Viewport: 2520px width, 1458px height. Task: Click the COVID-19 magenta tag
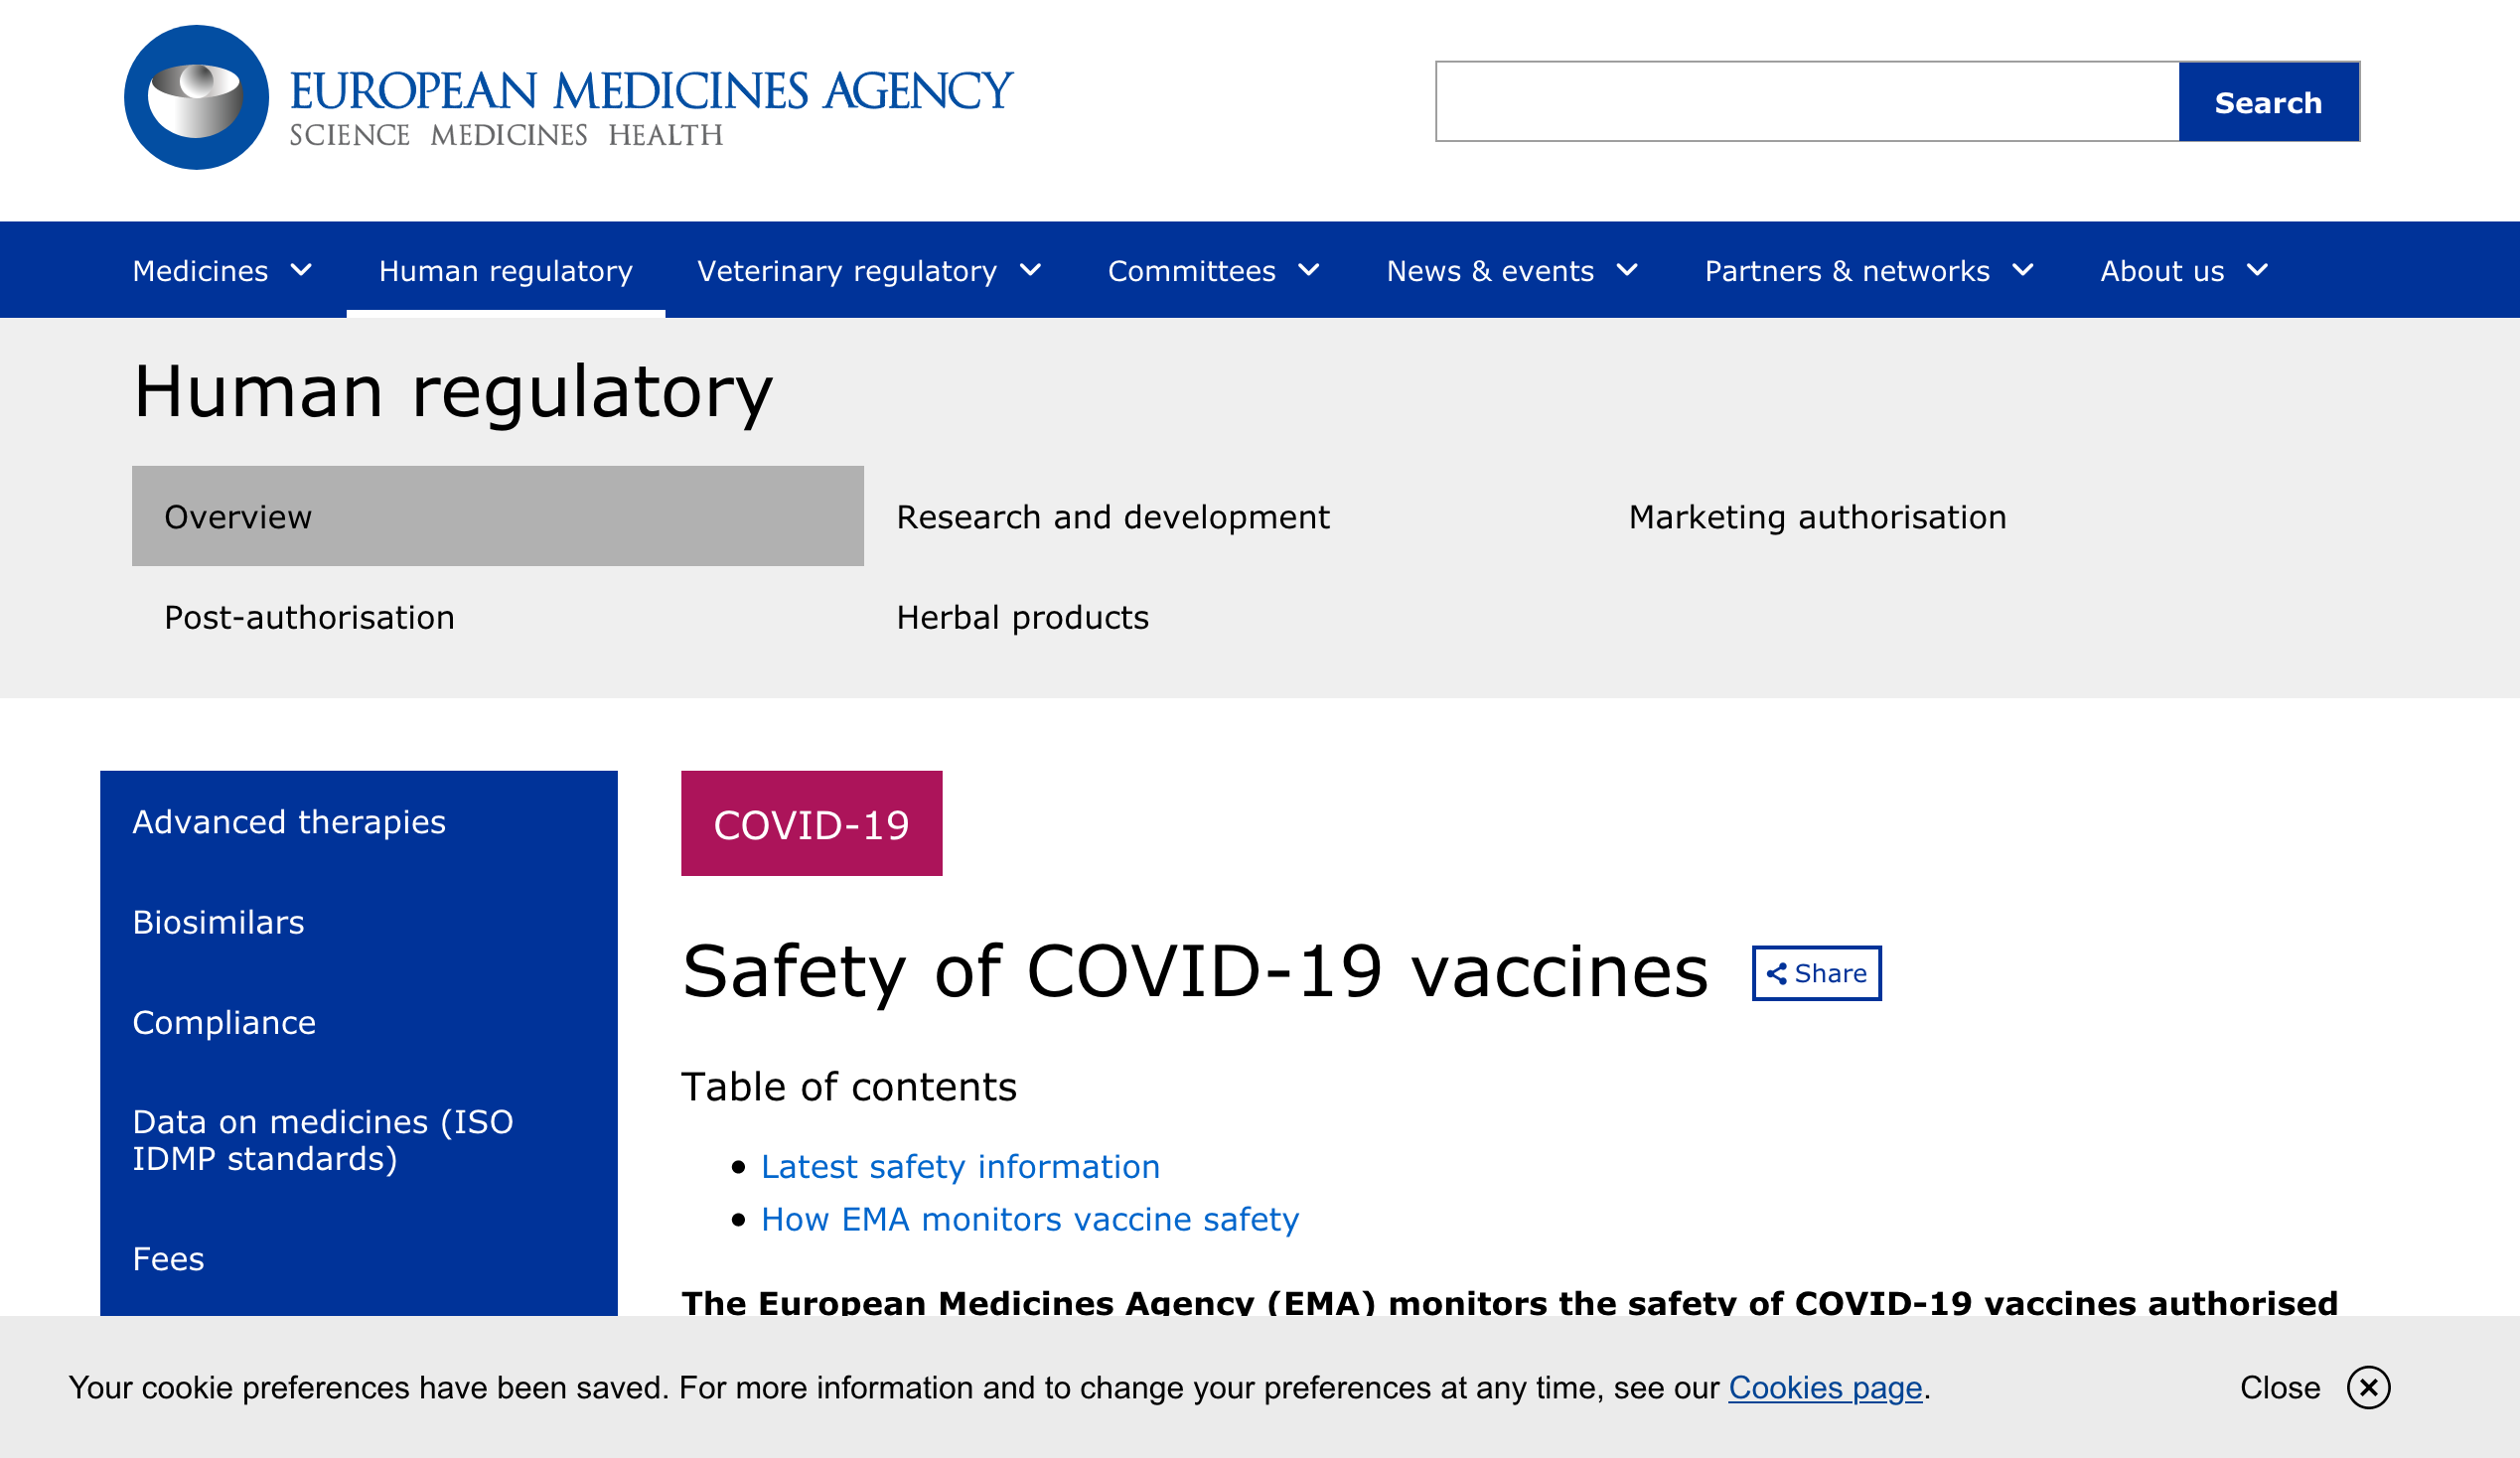coord(811,824)
